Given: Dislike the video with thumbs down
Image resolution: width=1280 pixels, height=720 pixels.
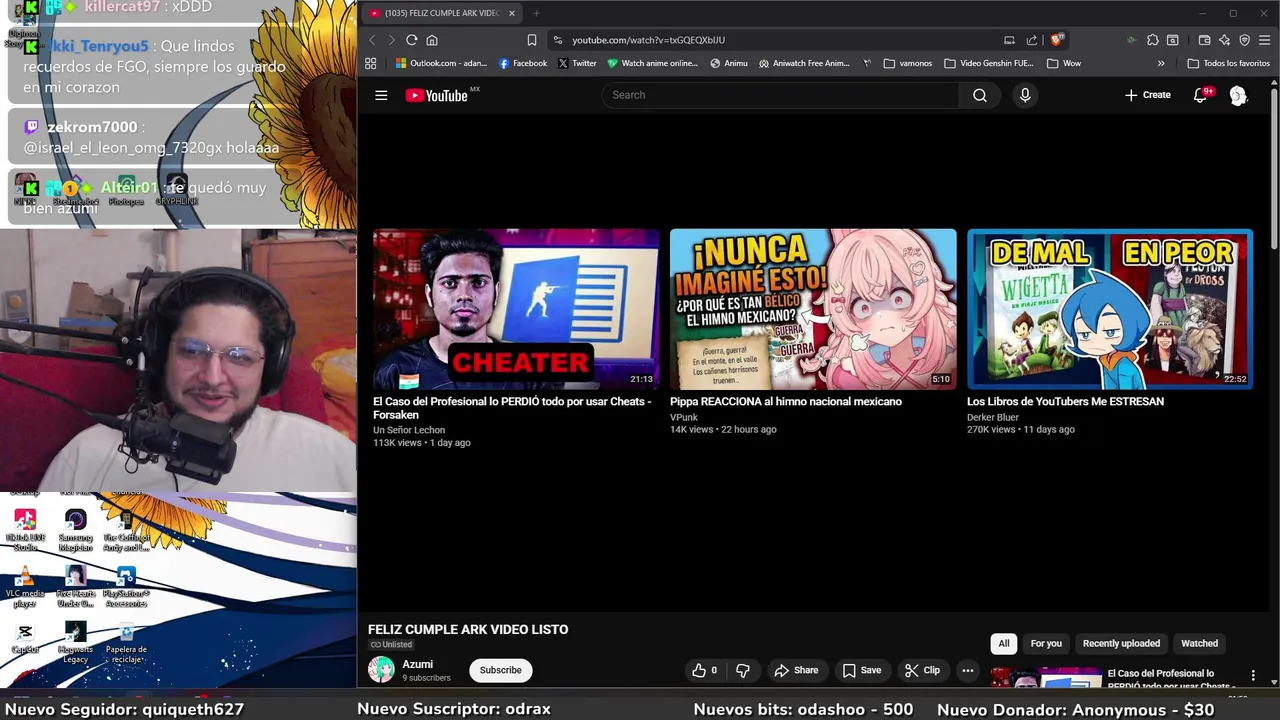Looking at the screenshot, I should [x=743, y=670].
